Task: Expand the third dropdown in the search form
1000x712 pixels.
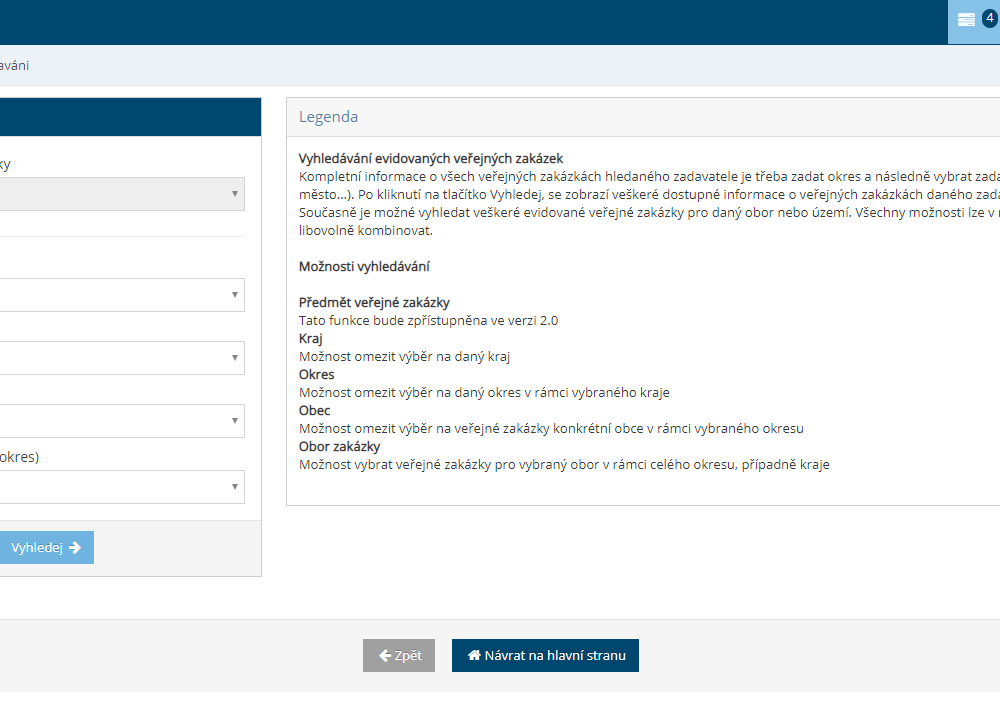Action: pyautogui.click(x=120, y=358)
